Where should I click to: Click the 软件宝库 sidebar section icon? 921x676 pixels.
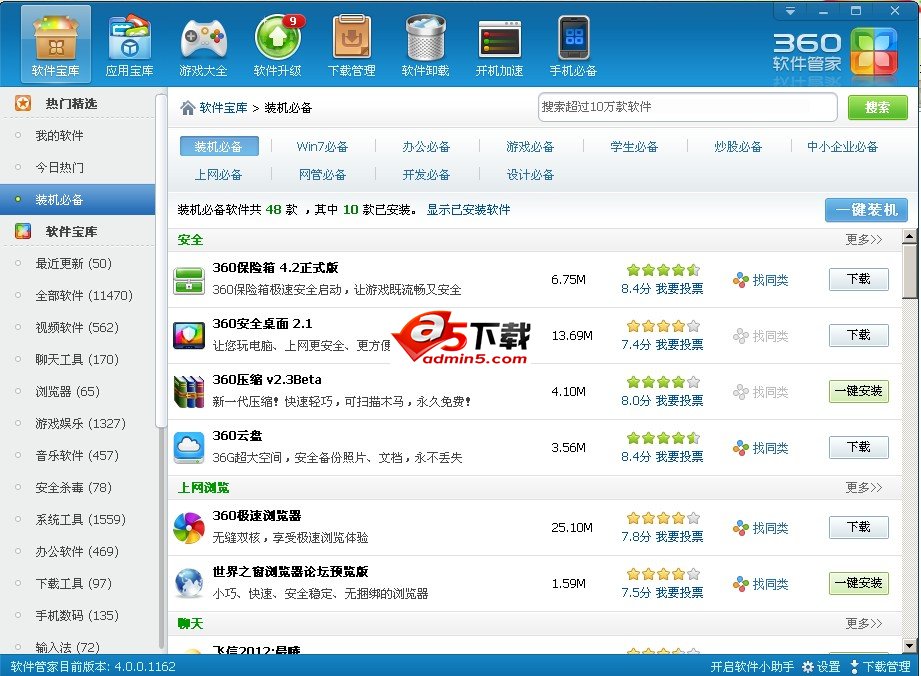[23, 231]
